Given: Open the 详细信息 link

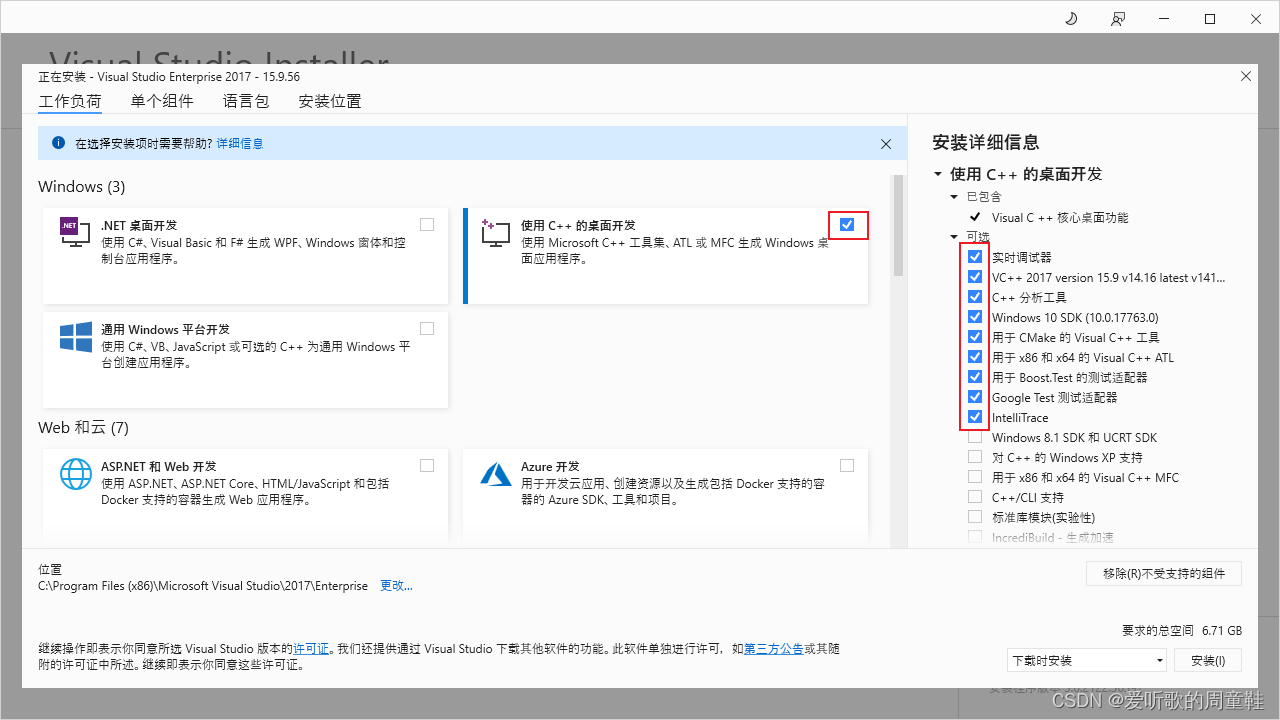Looking at the screenshot, I should click(x=240, y=143).
